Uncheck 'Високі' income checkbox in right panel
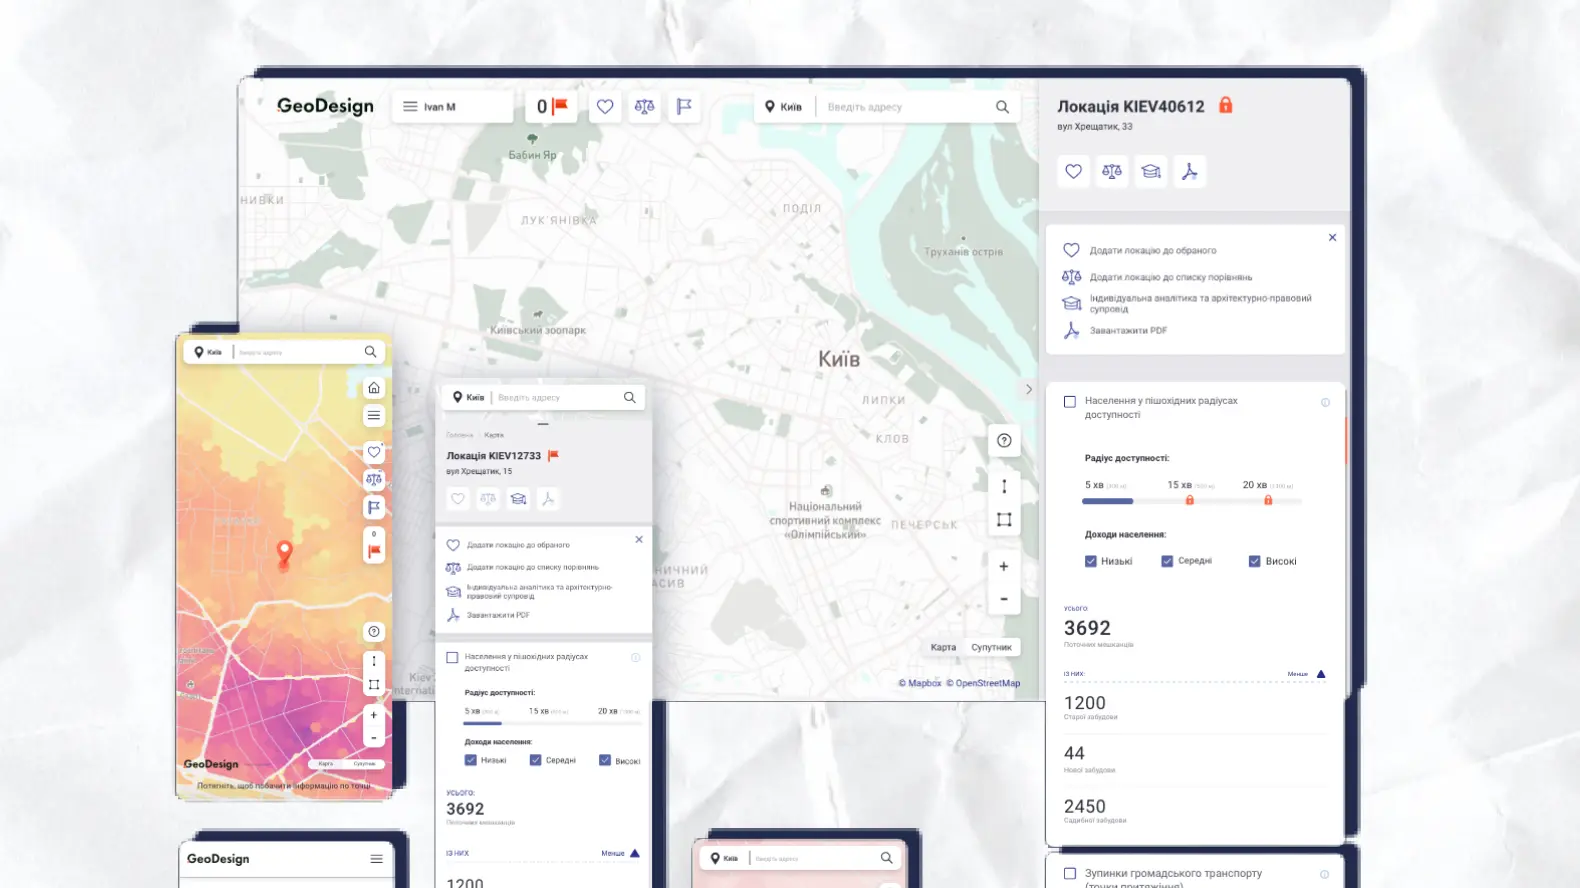Screen dimensions: 1580x888 pyautogui.click(x=1254, y=561)
